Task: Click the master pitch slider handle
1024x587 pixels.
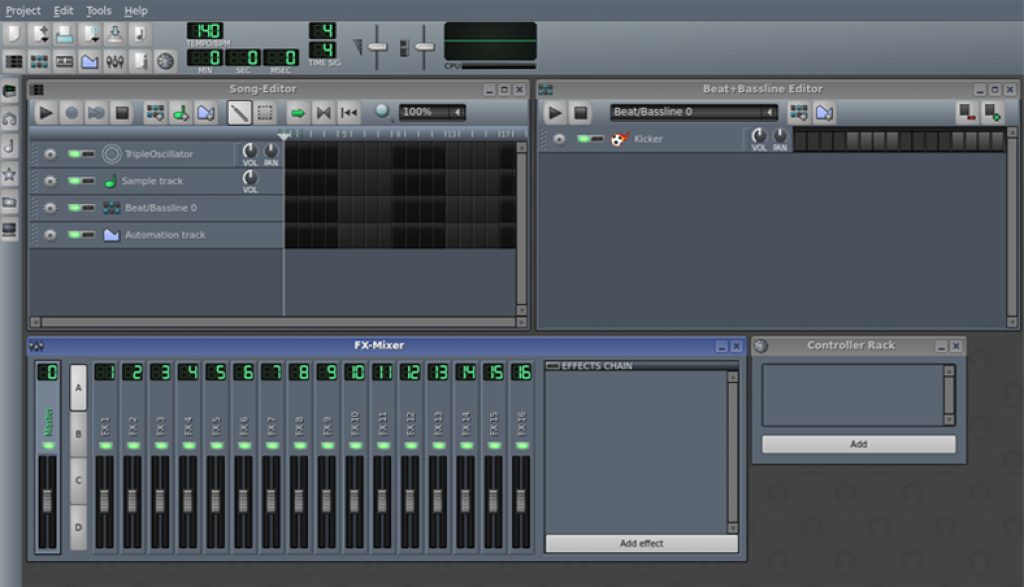Action: tap(424, 46)
